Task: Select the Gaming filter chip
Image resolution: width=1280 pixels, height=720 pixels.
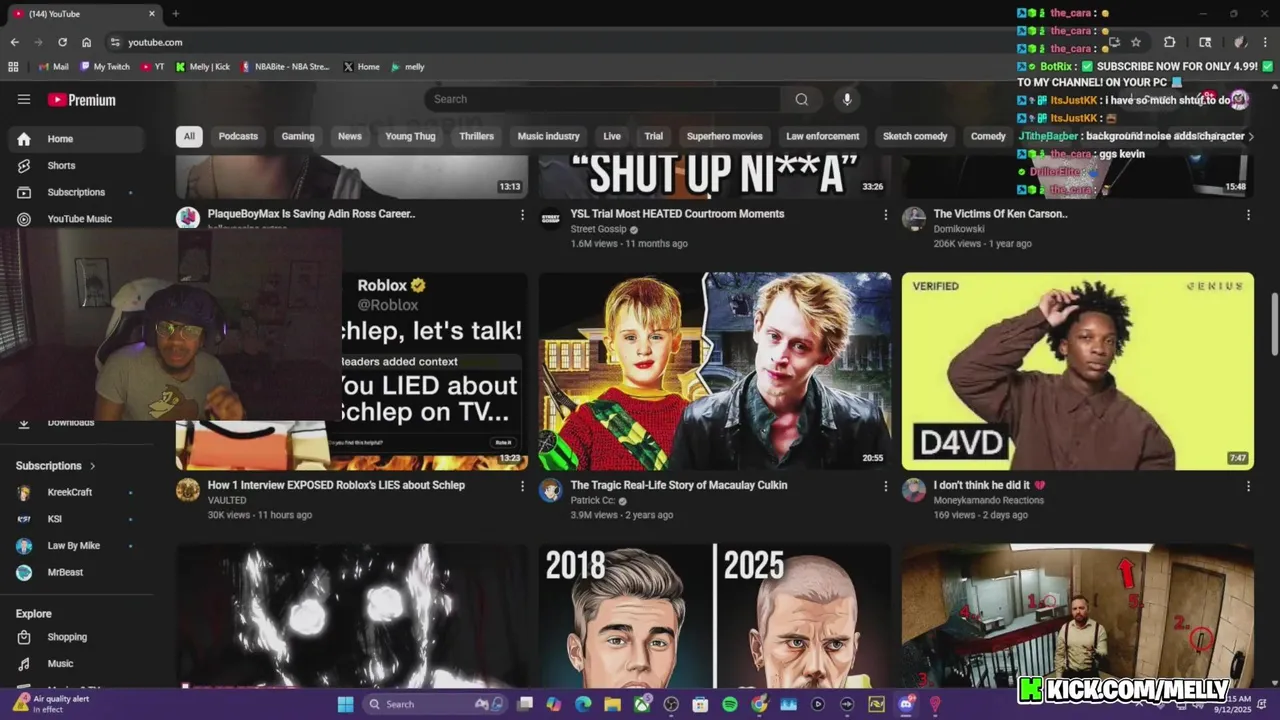Action: (298, 136)
